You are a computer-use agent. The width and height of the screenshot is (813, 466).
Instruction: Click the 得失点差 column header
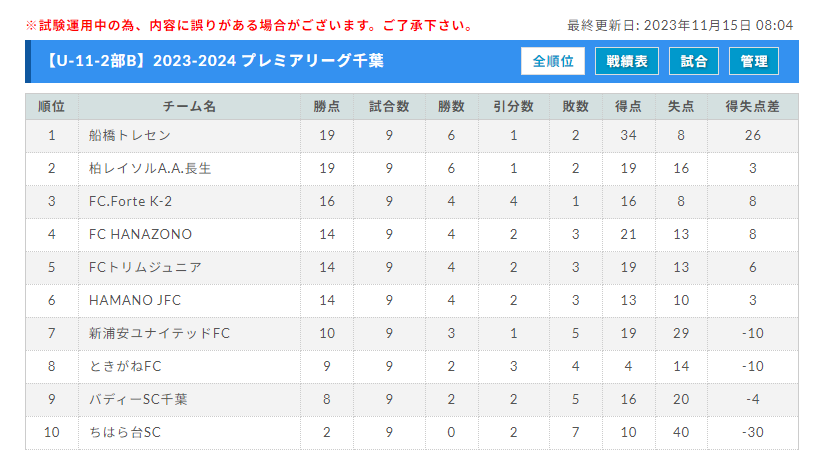(753, 107)
